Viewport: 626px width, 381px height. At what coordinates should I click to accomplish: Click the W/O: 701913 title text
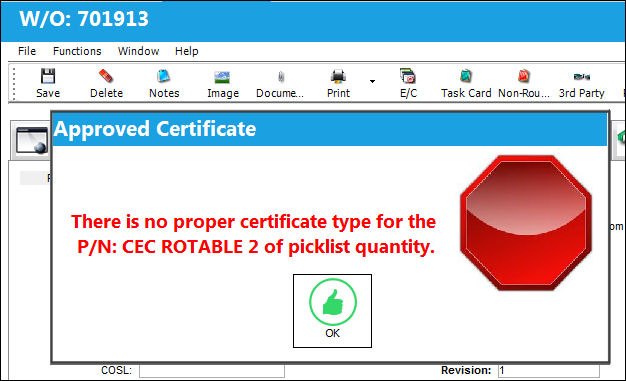[x=84, y=19]
